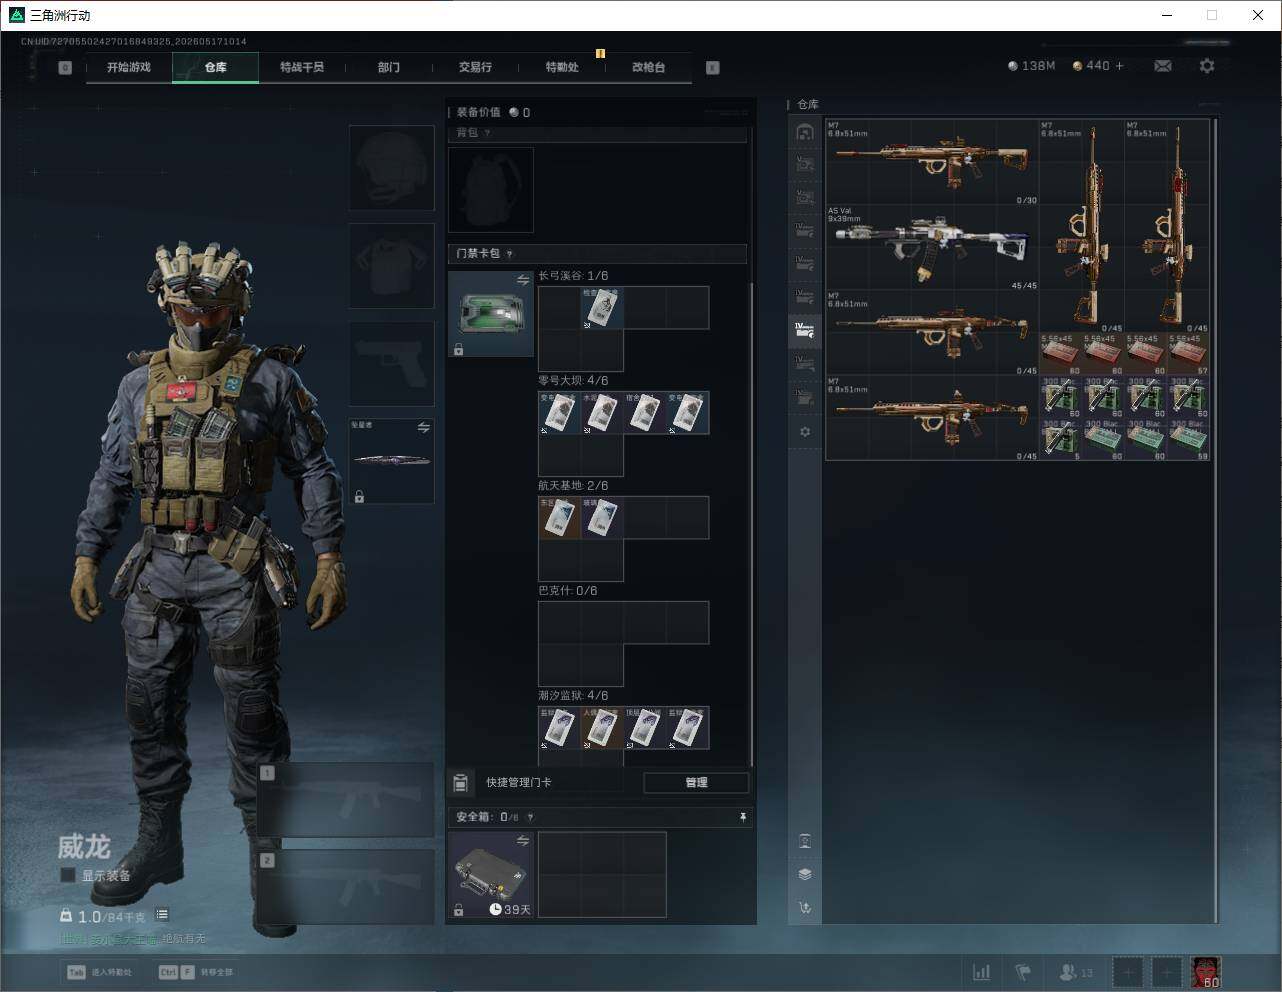1282x992 pixels.
Task: Pin the 安全箱 panel
Action: coord(743,817)
